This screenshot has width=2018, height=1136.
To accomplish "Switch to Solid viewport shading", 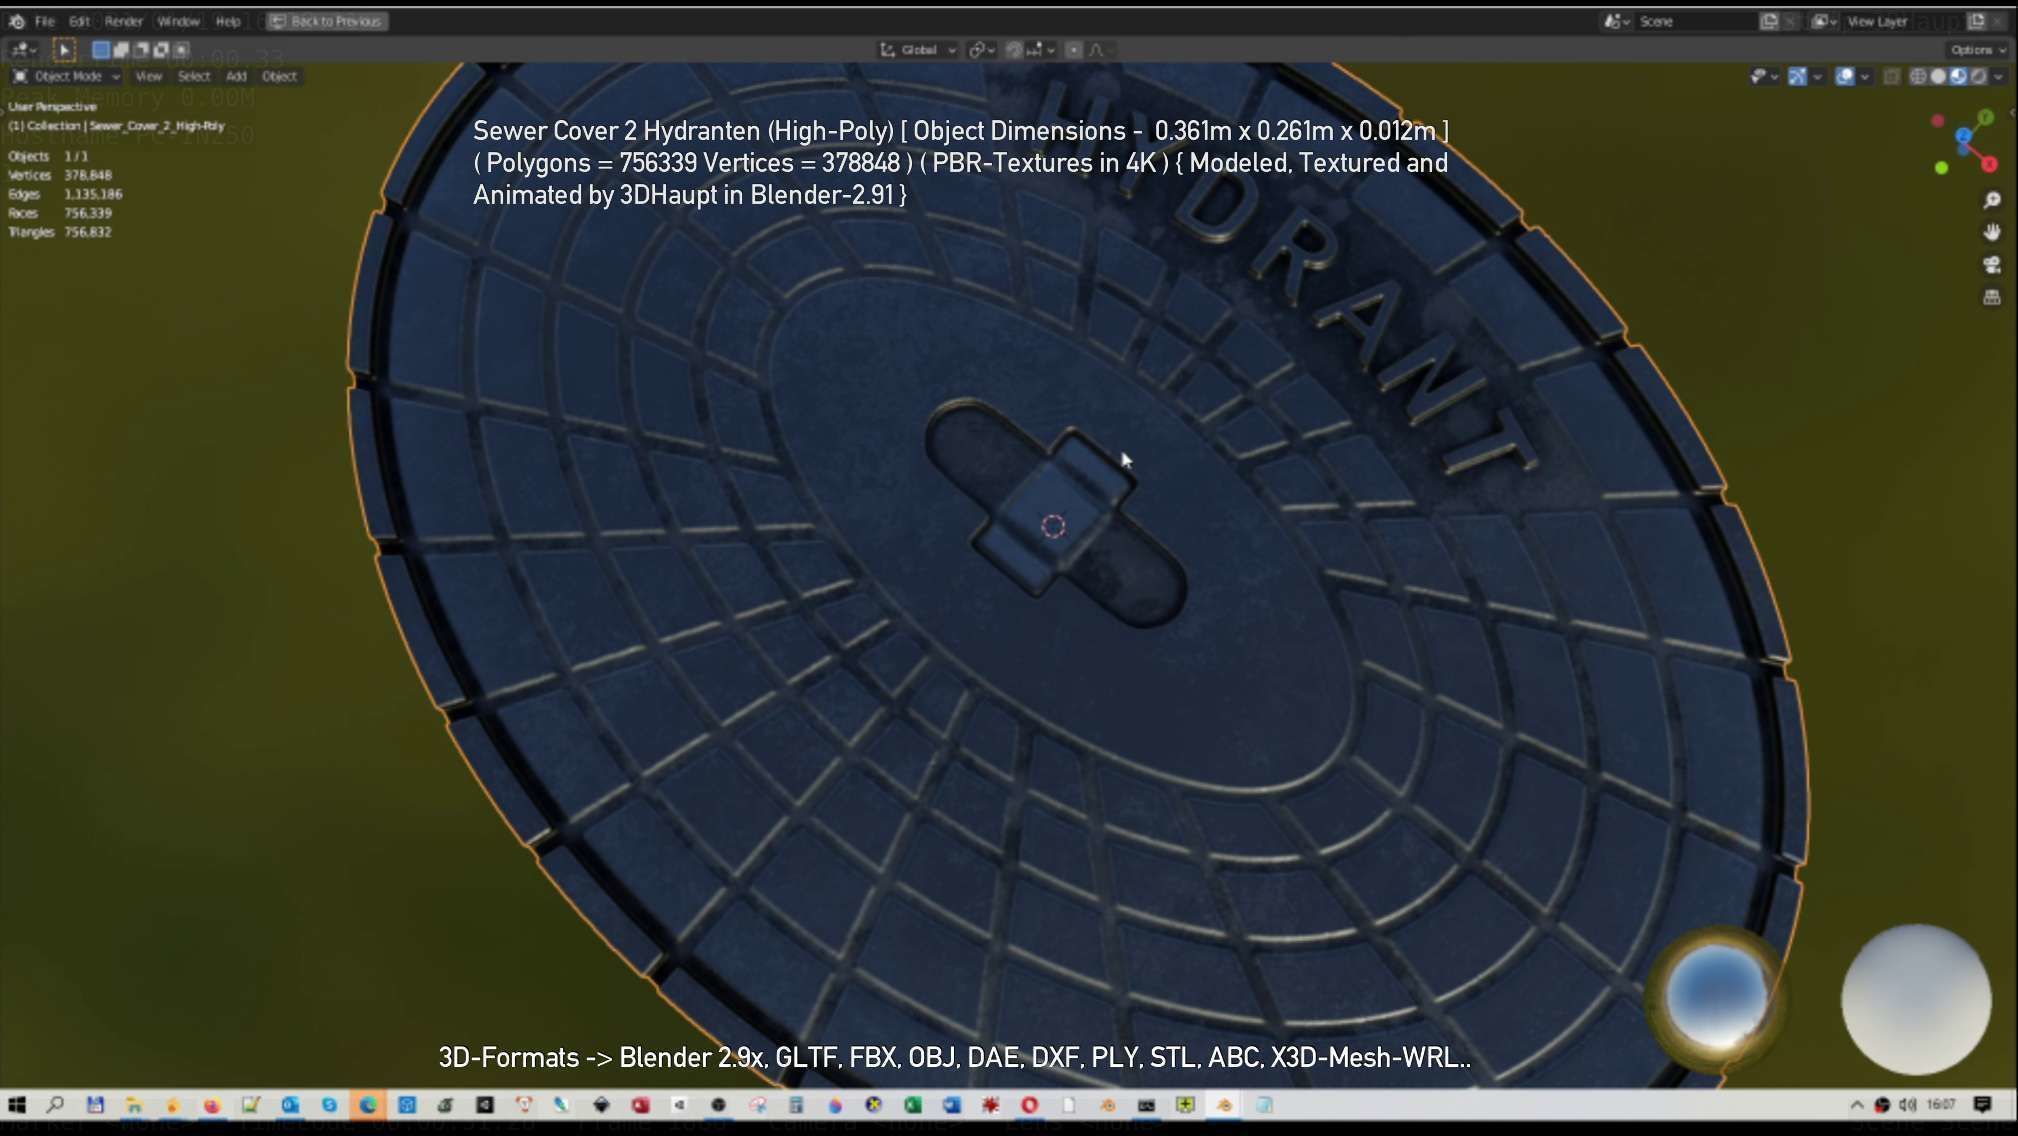I will tap(1938, 76).
